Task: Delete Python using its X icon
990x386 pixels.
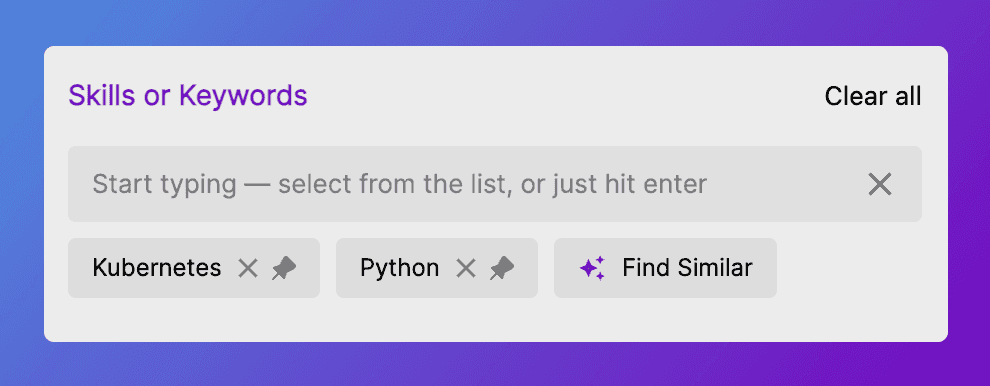Action: point(465,268)
